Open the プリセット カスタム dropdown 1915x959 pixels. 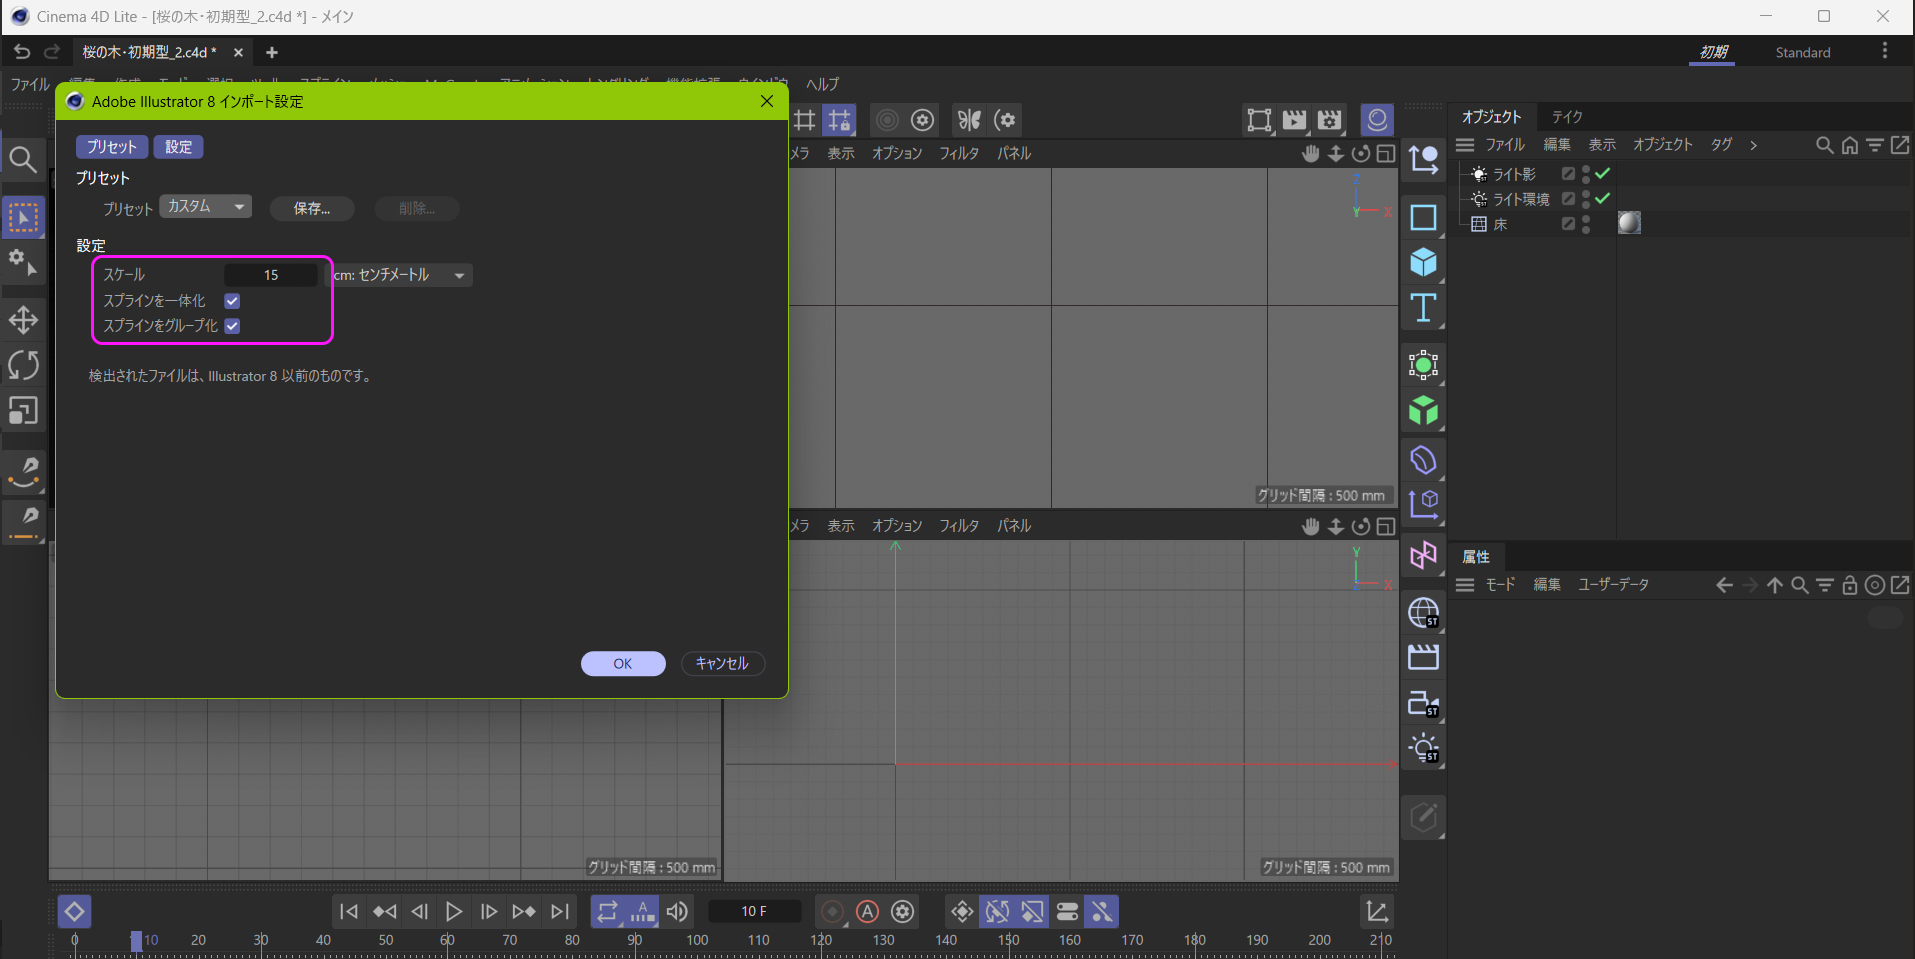pos(206,207)
